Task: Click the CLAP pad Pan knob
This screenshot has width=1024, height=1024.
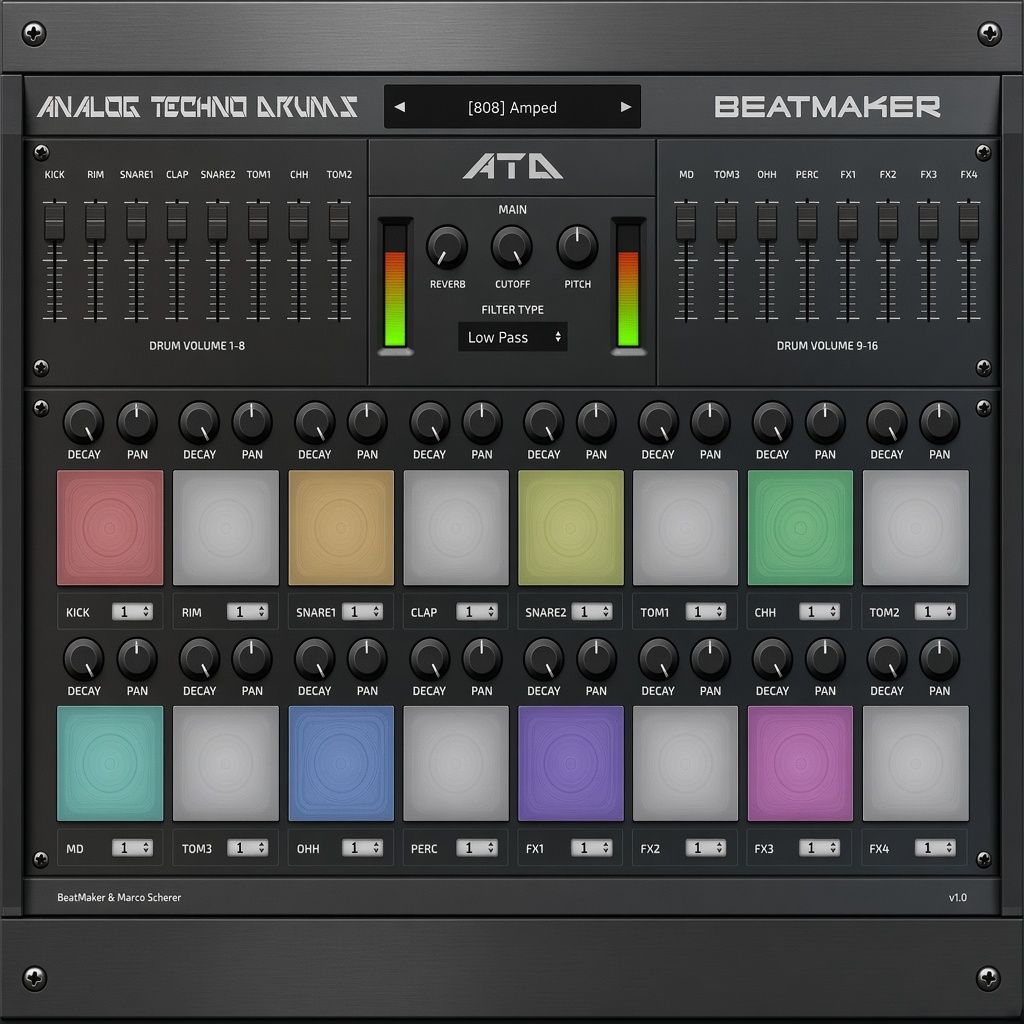Action: pyautogui.click(x=482, y=423)
